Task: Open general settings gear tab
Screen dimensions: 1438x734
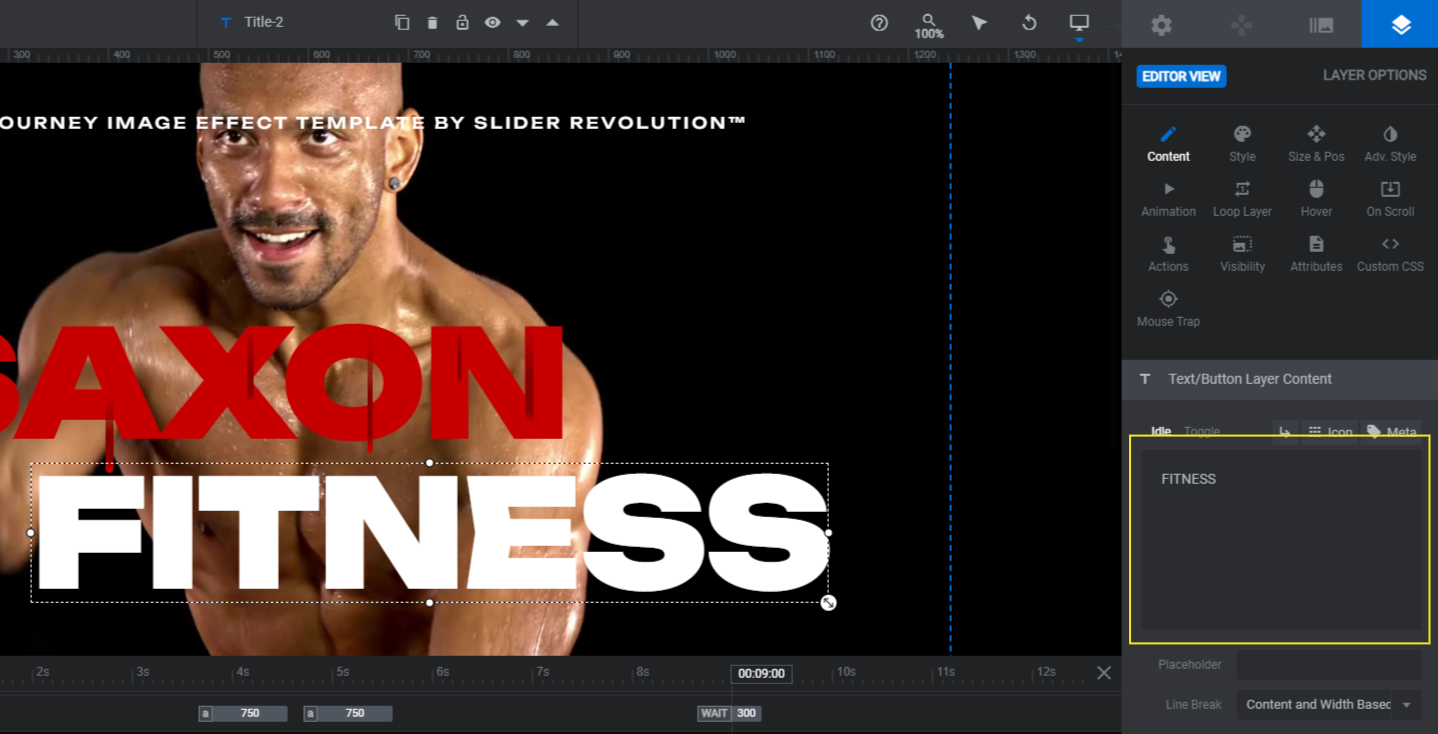Action: 1161,25
